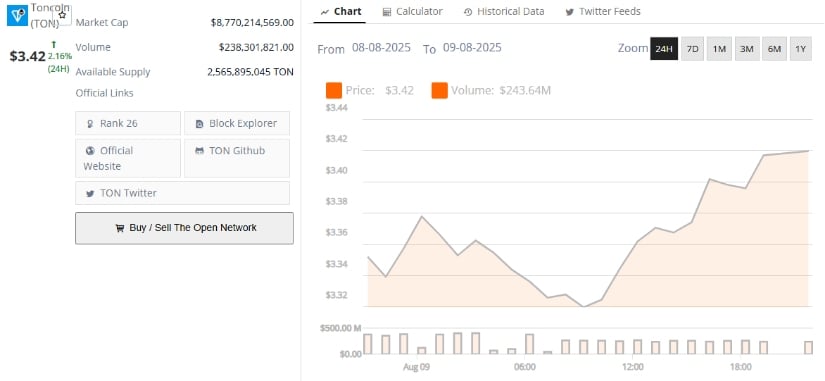Click the calculator icon beside Calculator tab

(x=387, y=12)
